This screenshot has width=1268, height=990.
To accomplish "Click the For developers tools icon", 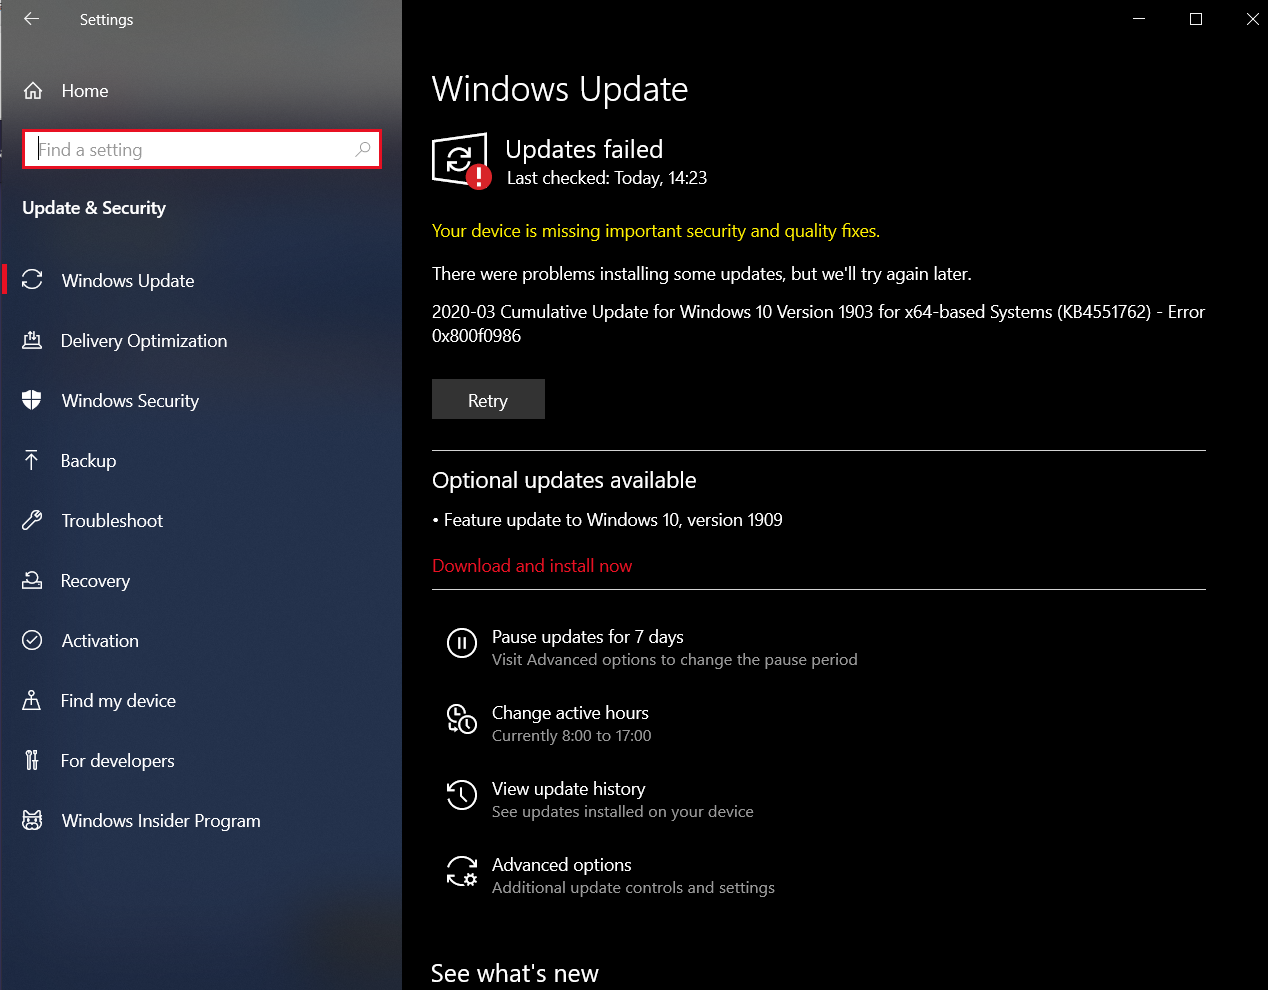I will coord(32,760).
